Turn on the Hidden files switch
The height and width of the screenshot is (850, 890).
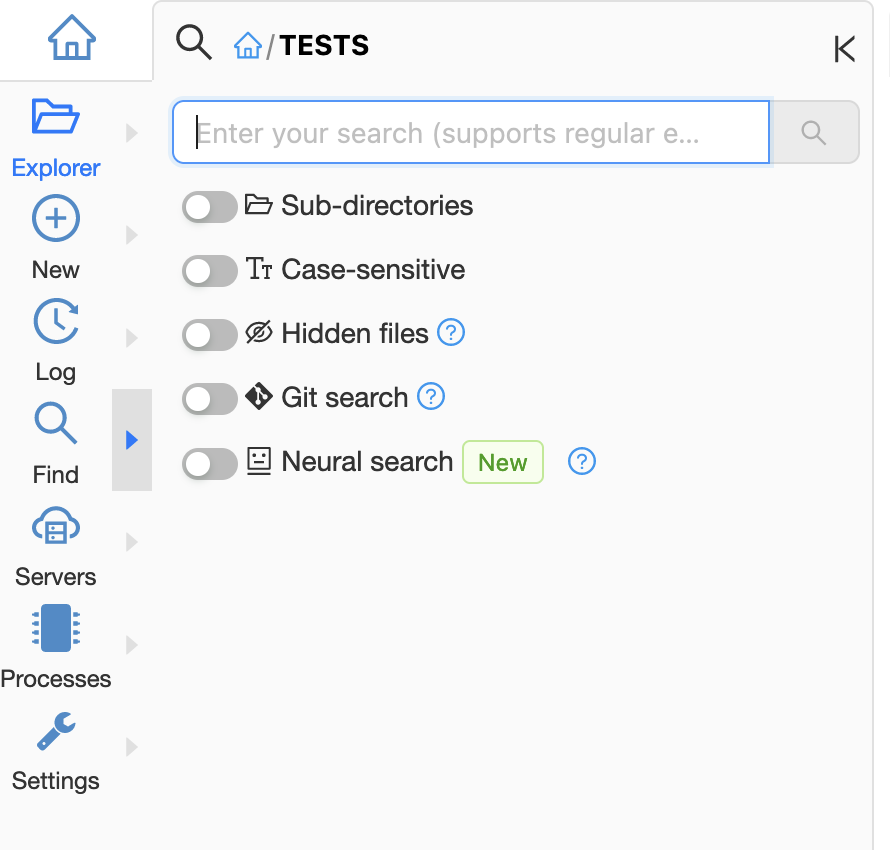[209, 334]
